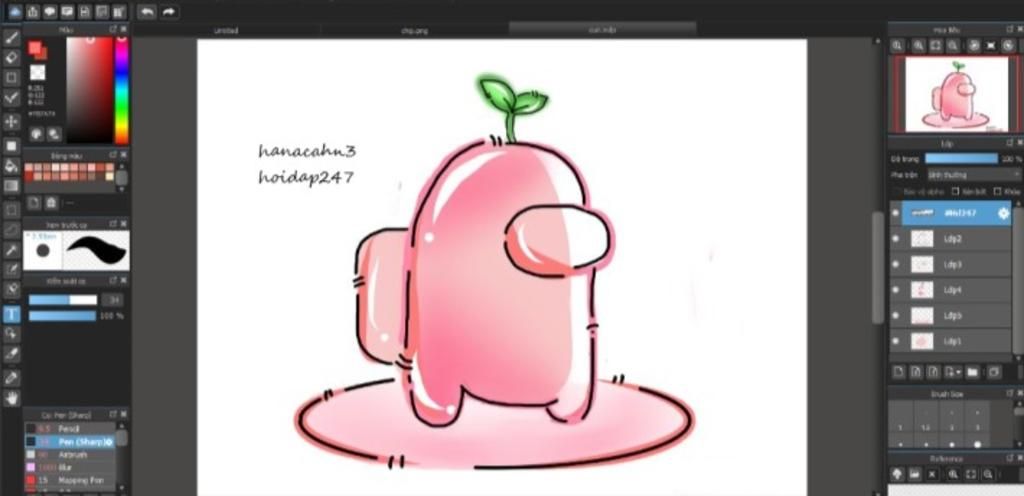
Task: Enable the lock checkbox in Layer panel
Action: 997,191
